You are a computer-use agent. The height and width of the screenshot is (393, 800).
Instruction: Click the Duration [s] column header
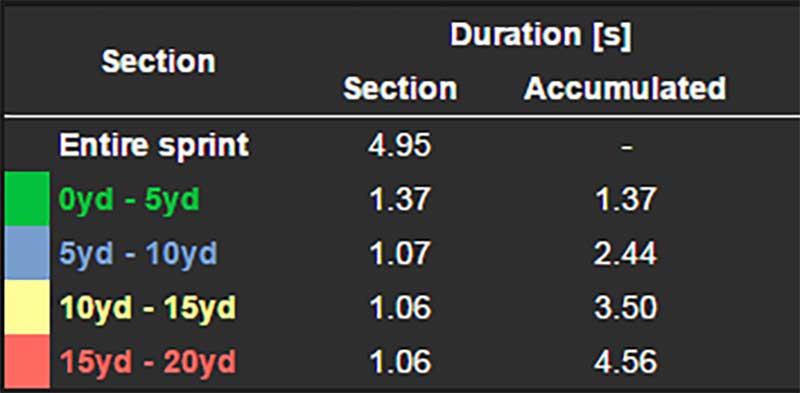[540, 35]
